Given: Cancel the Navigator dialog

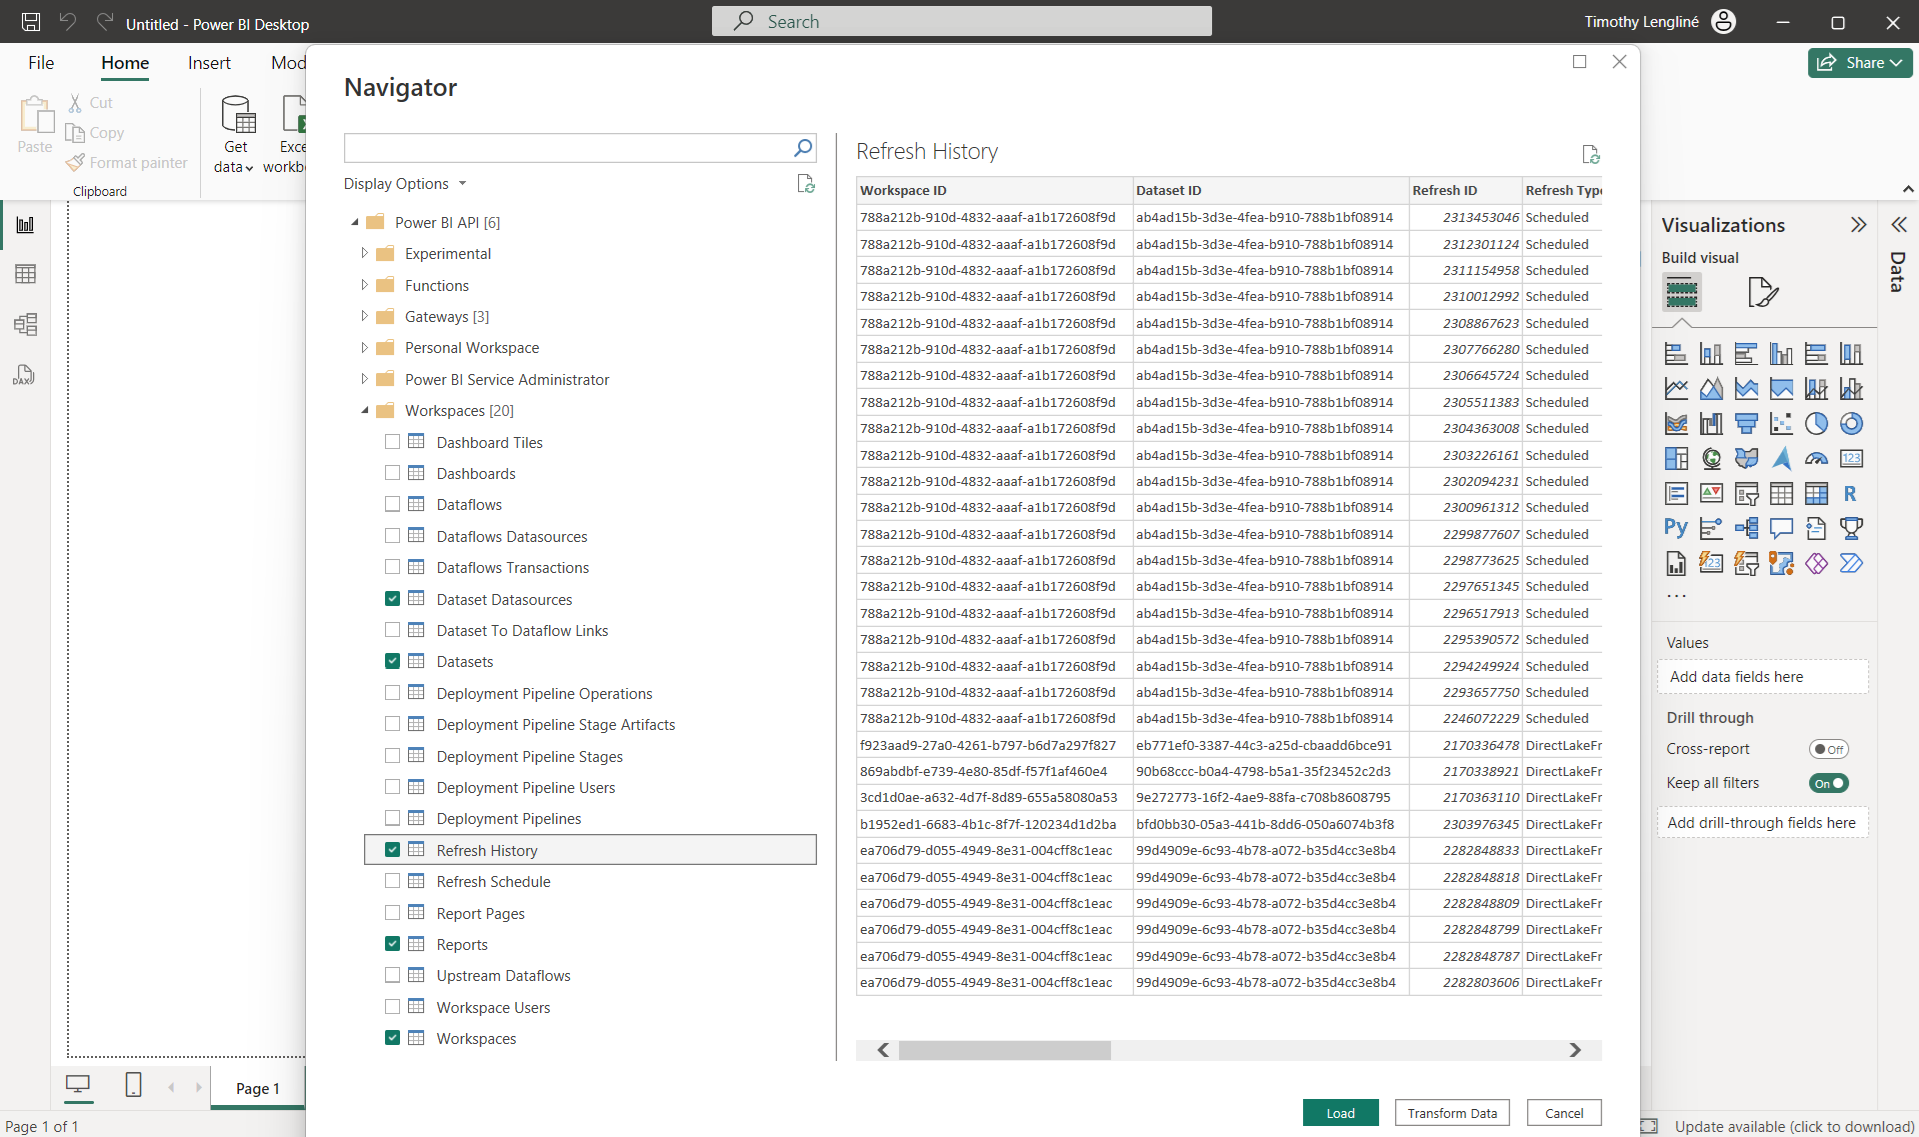Looking at the screenshot, I should (1564, 1113).
